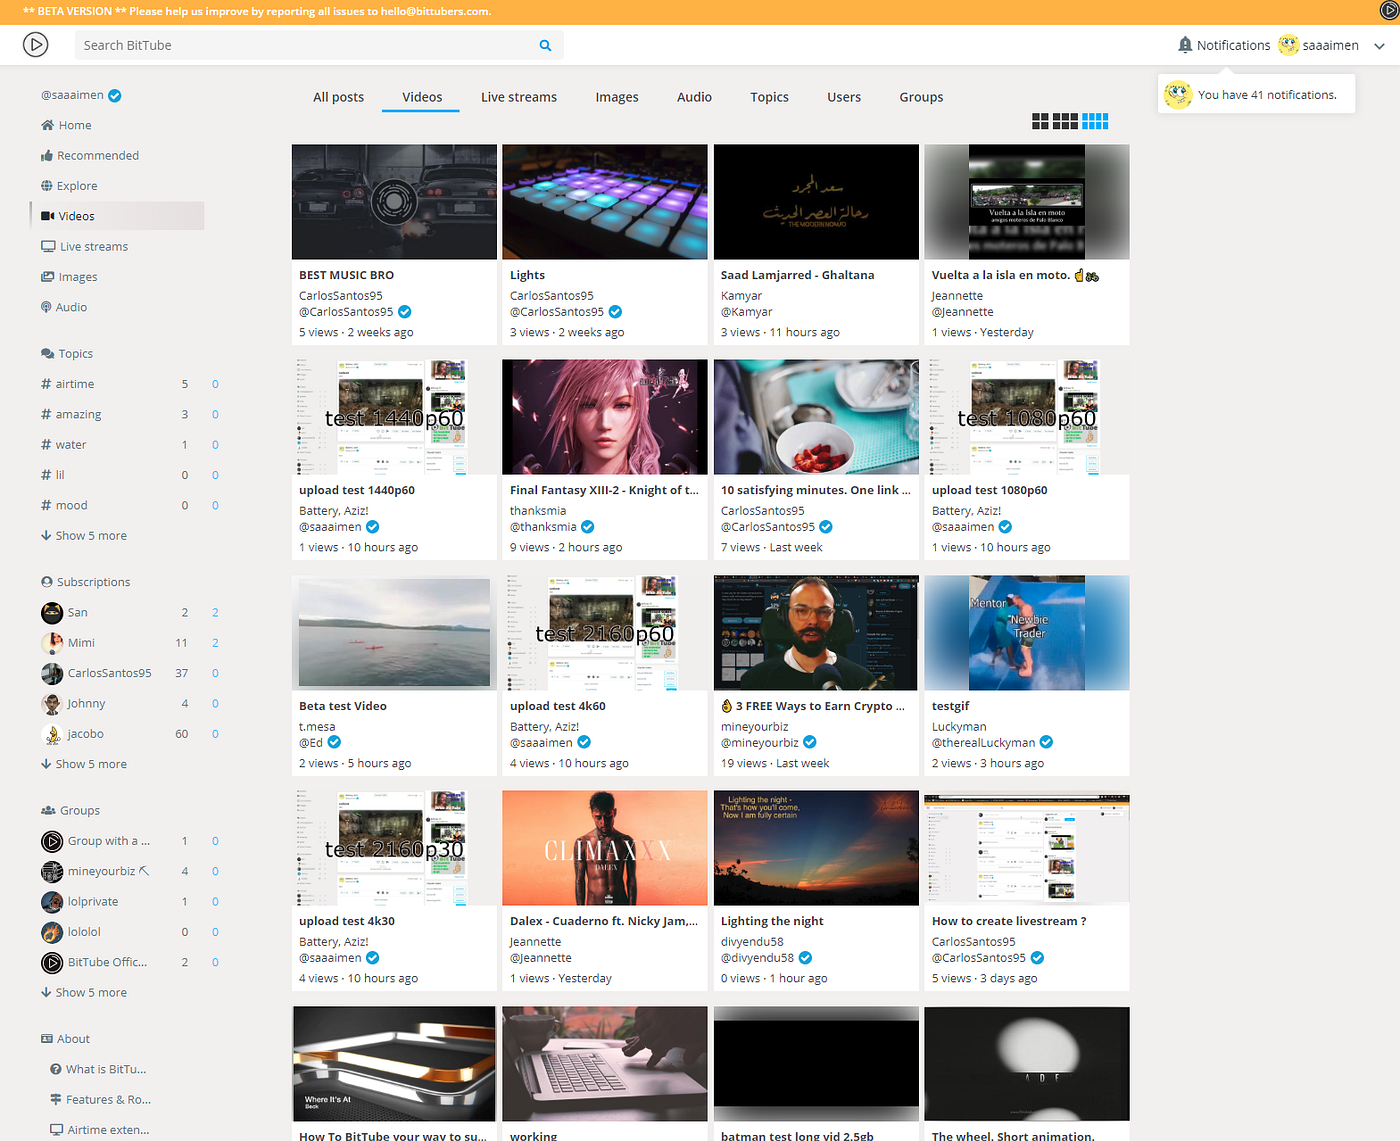This screenshot has height=1141, width=1400.
Task: Switch to the Users tab
Action: (844, 97)
